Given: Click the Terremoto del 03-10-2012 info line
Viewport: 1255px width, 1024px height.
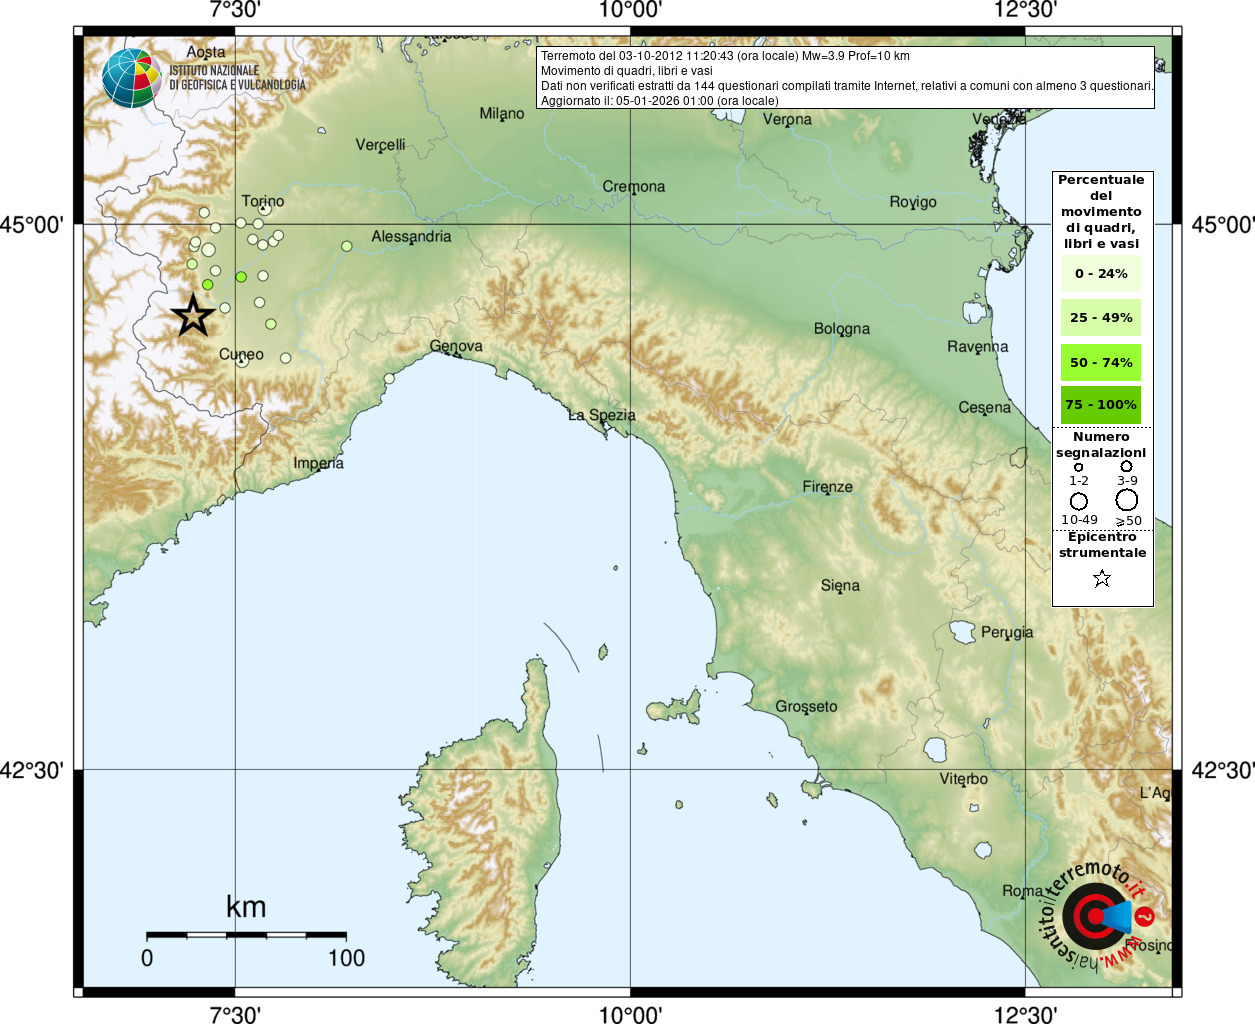Looking at the screenshot, I should click(725, 56).
